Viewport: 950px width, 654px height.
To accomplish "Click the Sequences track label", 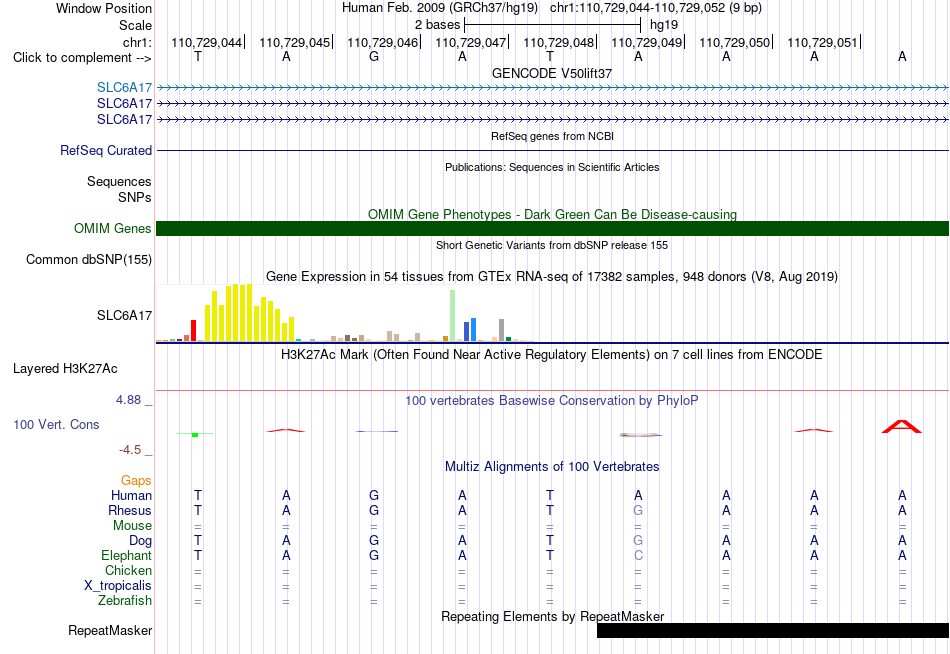I will 119,181.
